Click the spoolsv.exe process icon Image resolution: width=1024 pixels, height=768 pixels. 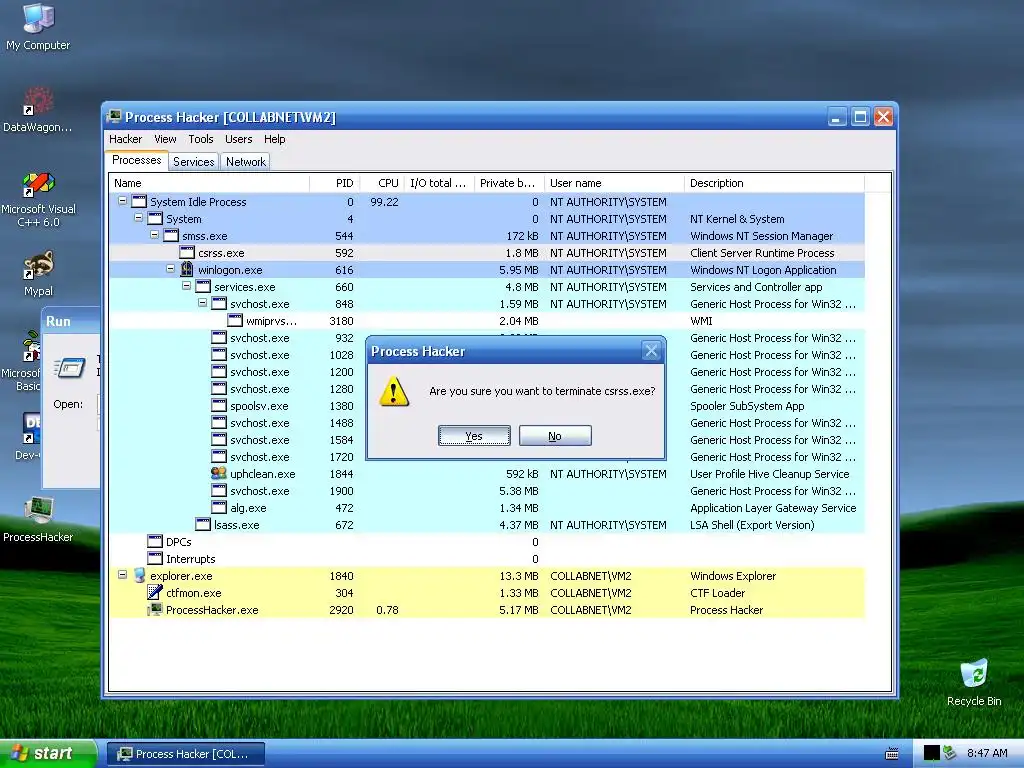click(219, 406)
